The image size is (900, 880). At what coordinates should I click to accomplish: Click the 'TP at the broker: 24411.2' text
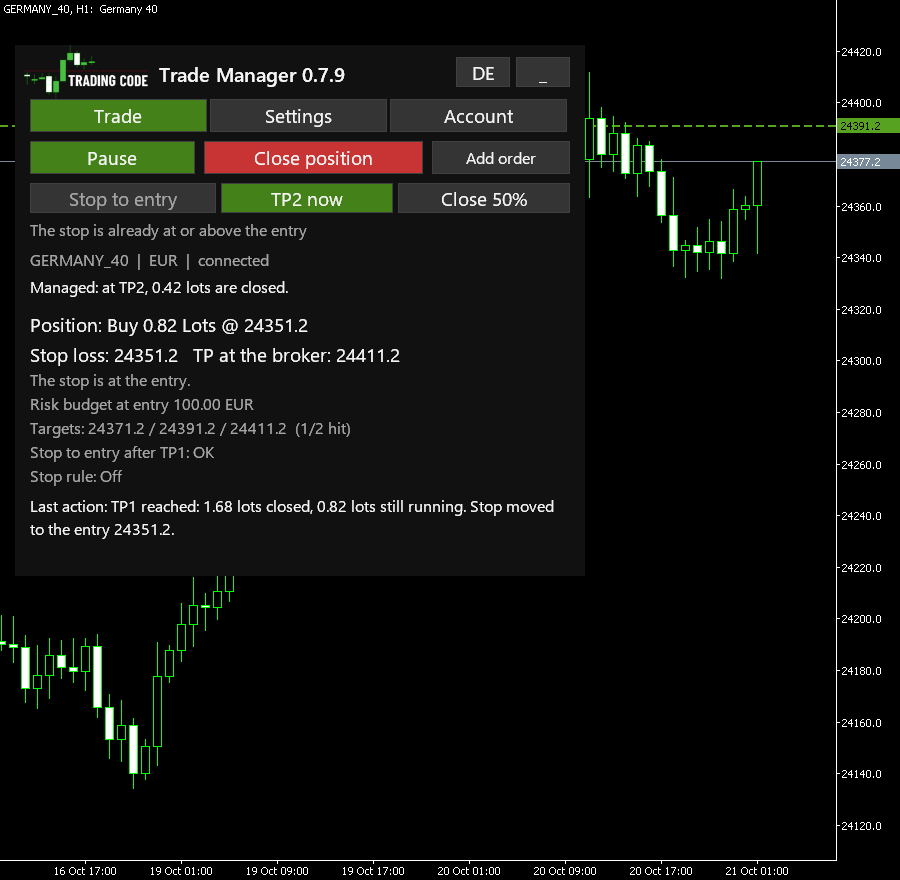[296, 355]
